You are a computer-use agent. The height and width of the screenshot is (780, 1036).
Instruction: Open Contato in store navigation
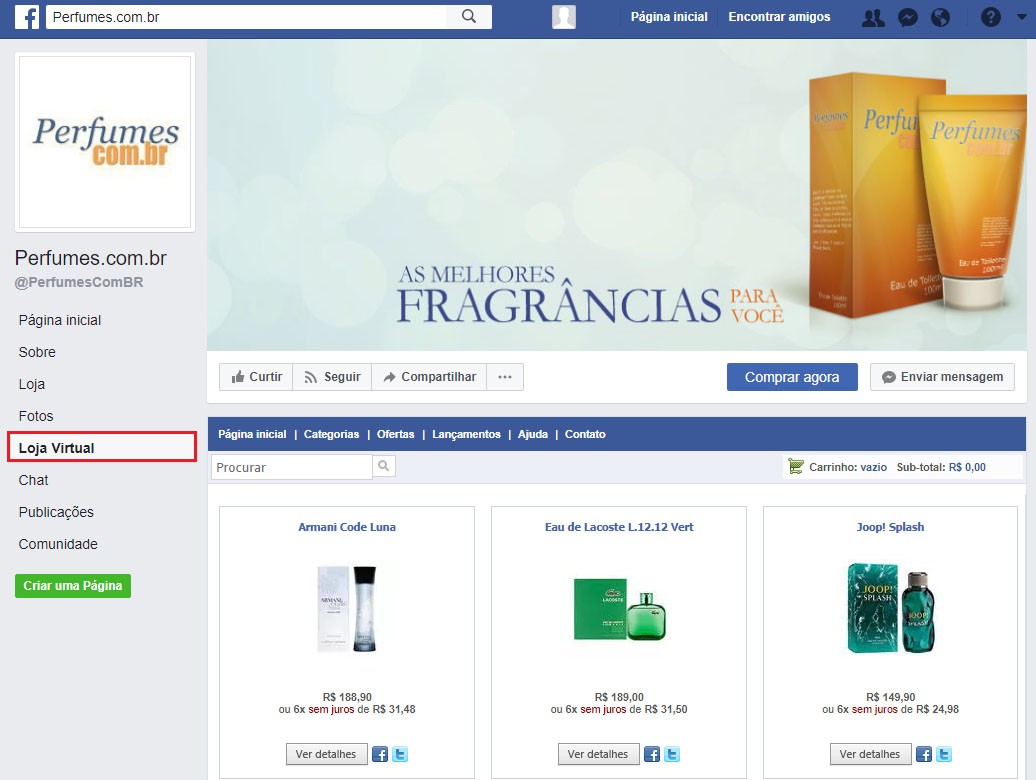pyautogui.click(x=585, y=434)
